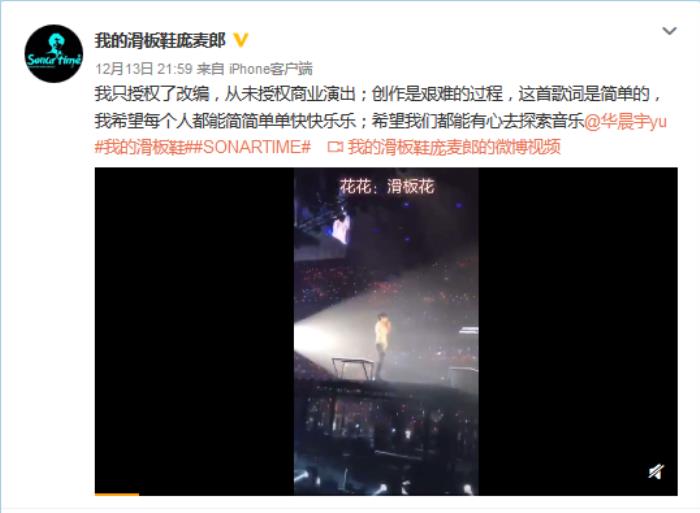Screen dimensions: 700x513
Task: Click the black left margin of the video
Action: (x=194, y=331)
